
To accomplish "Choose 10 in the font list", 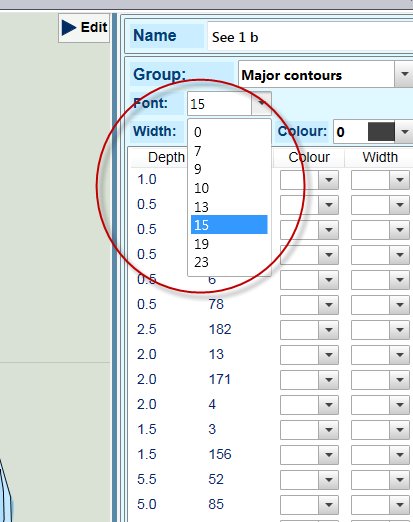I will click(x=229, y=188).
